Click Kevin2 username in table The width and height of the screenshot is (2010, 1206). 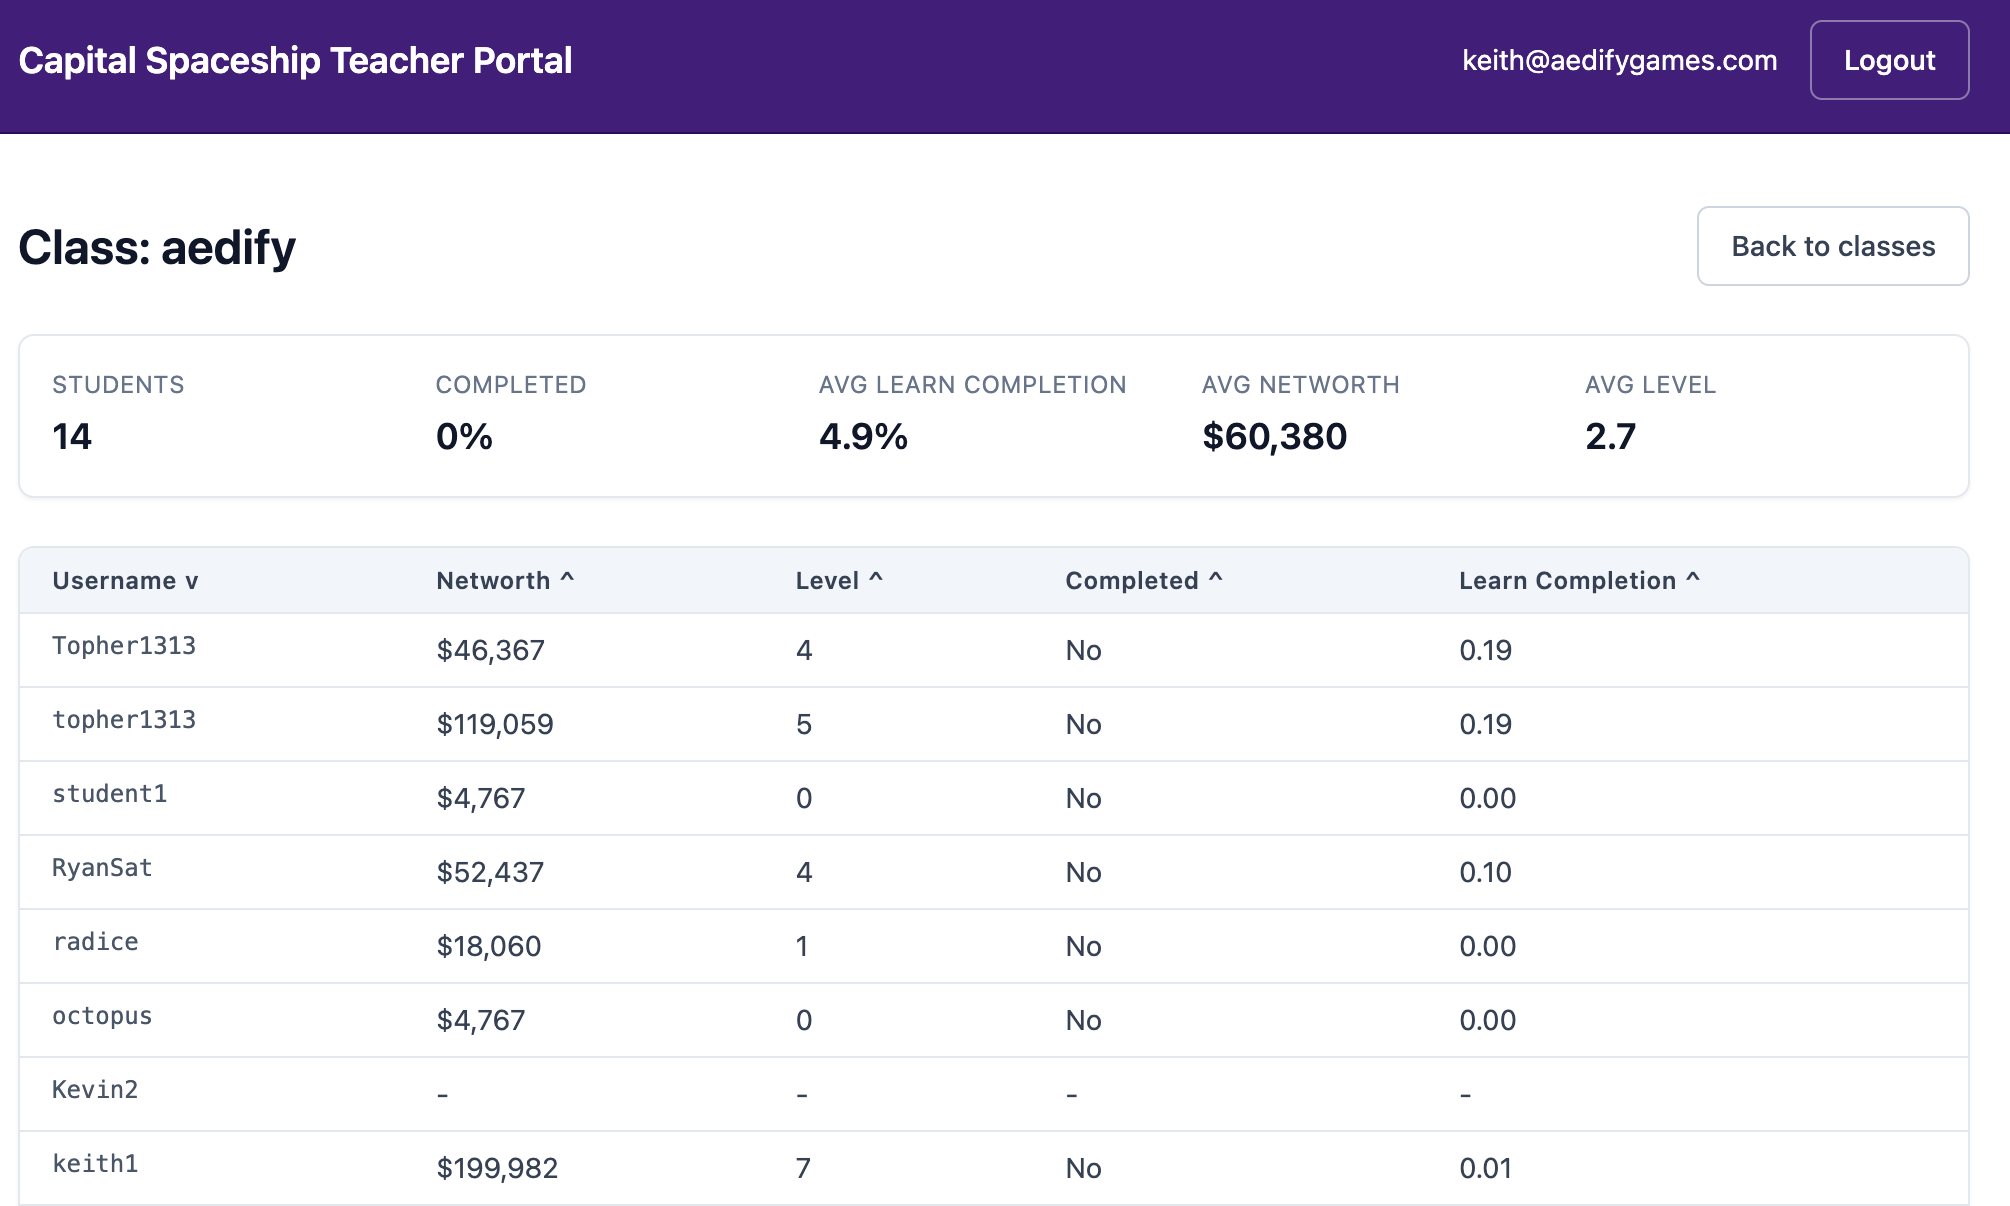pyautogui.click(x=96, y=1090)
